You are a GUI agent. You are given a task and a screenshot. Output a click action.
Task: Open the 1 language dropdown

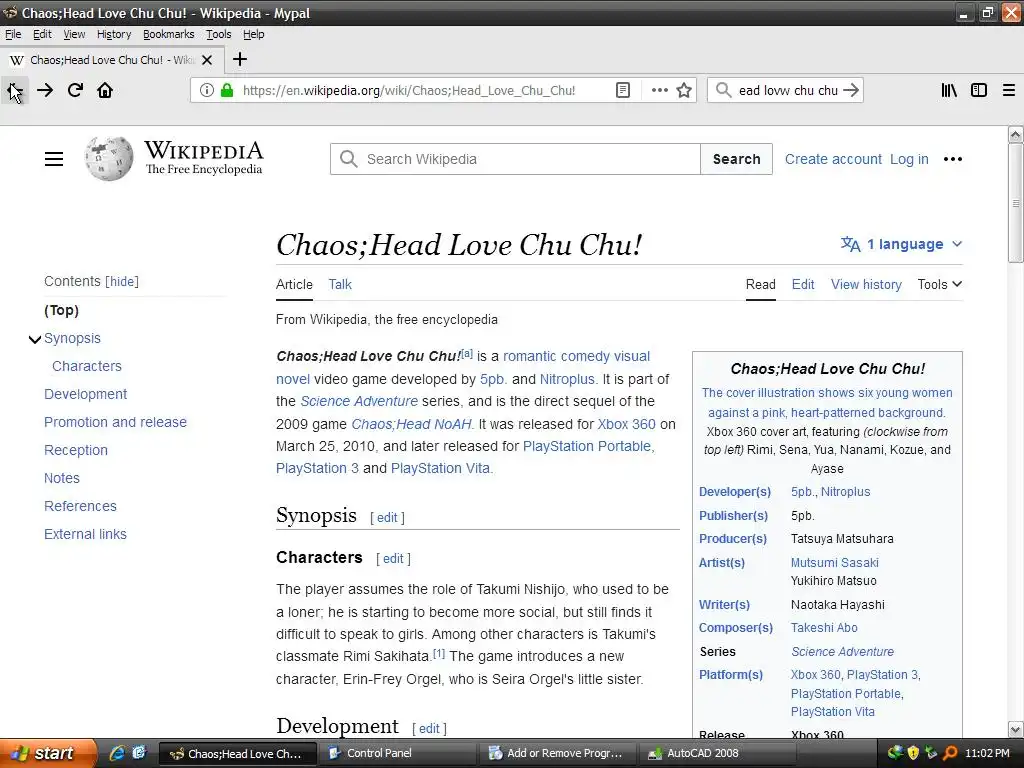(x=902, y=244)
